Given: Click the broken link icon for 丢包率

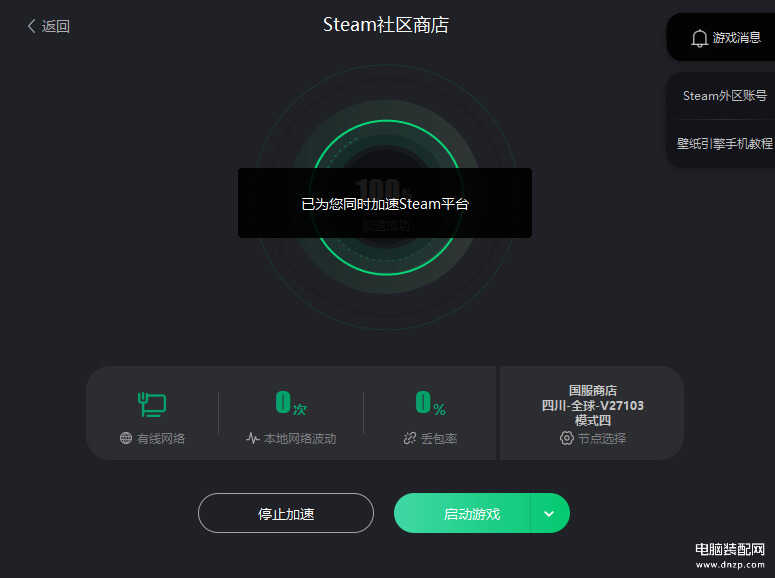Looking at the screenshot, I should (410, 438).
